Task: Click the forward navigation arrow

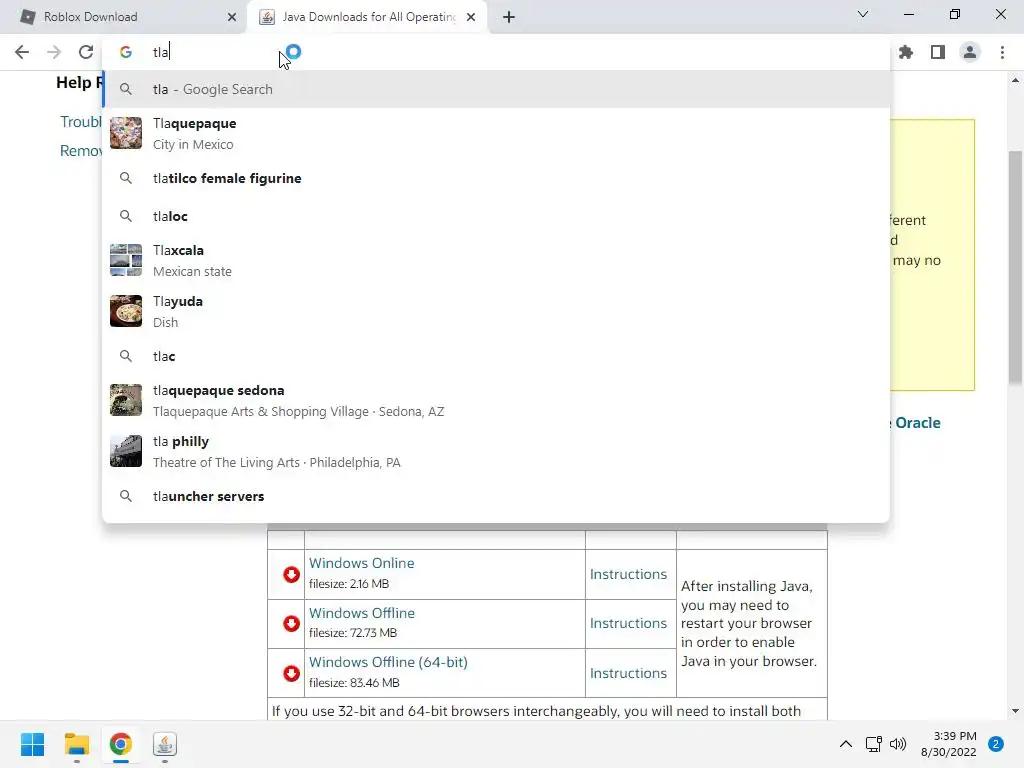Action: click(x=54, y=52)
